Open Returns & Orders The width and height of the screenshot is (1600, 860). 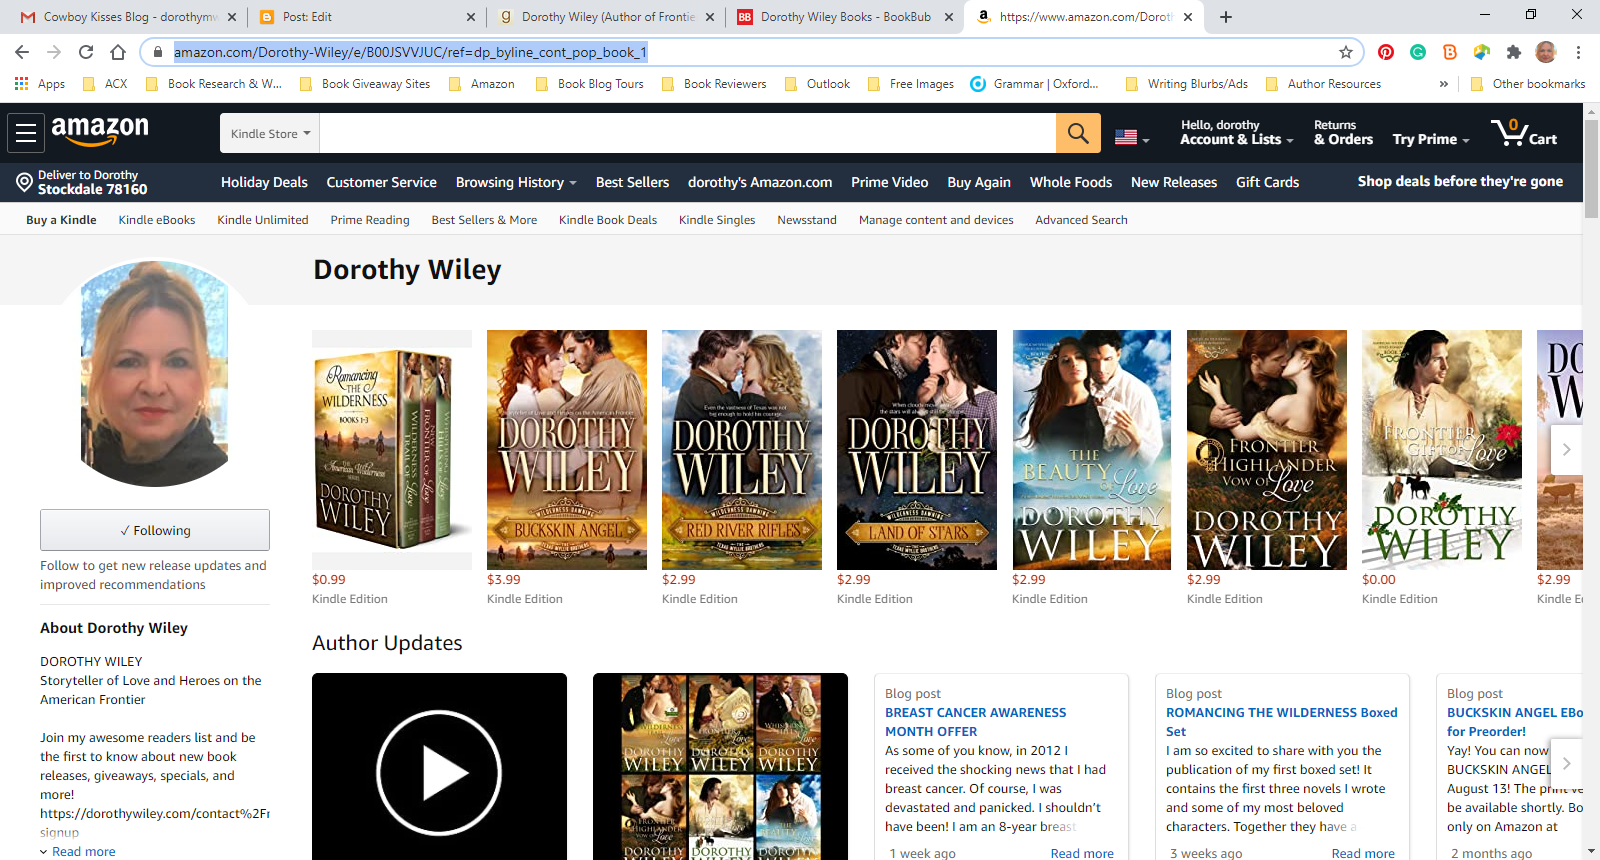pyautogui.click(x=1343, y=132)
